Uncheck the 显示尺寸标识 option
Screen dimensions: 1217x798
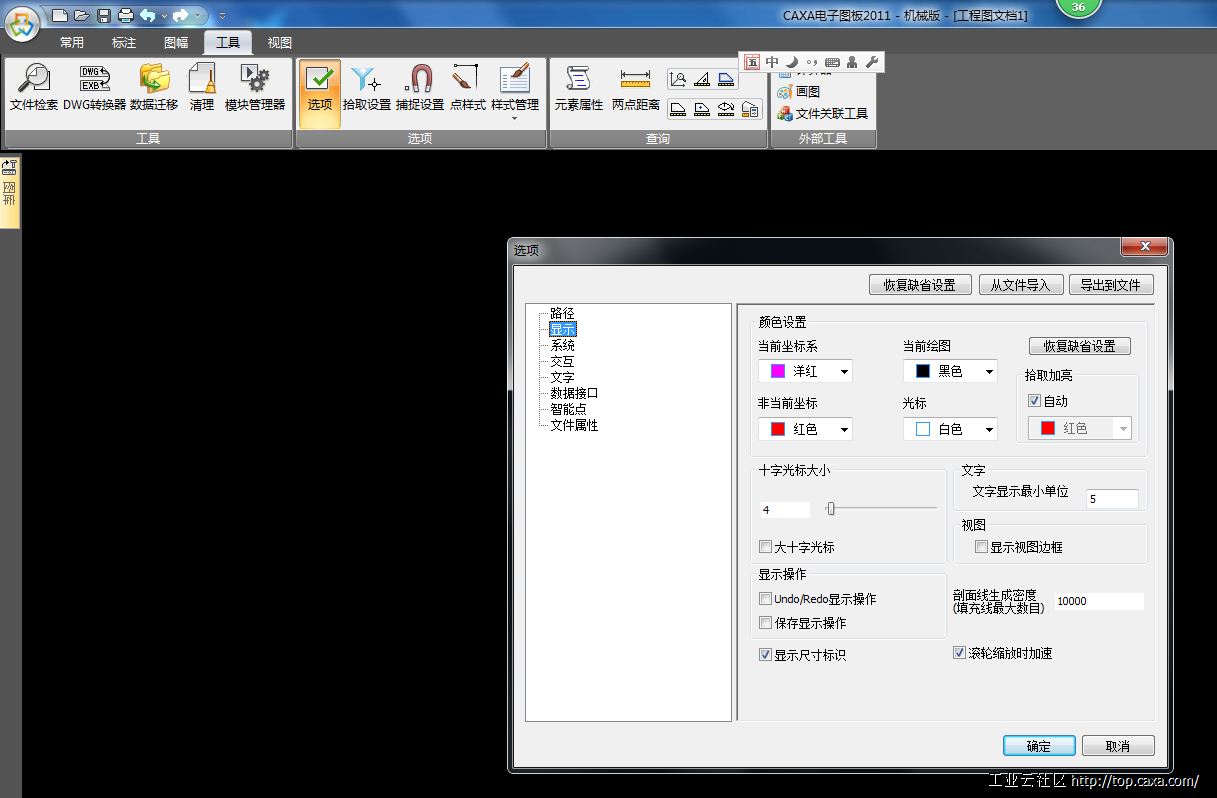point(766,655)
